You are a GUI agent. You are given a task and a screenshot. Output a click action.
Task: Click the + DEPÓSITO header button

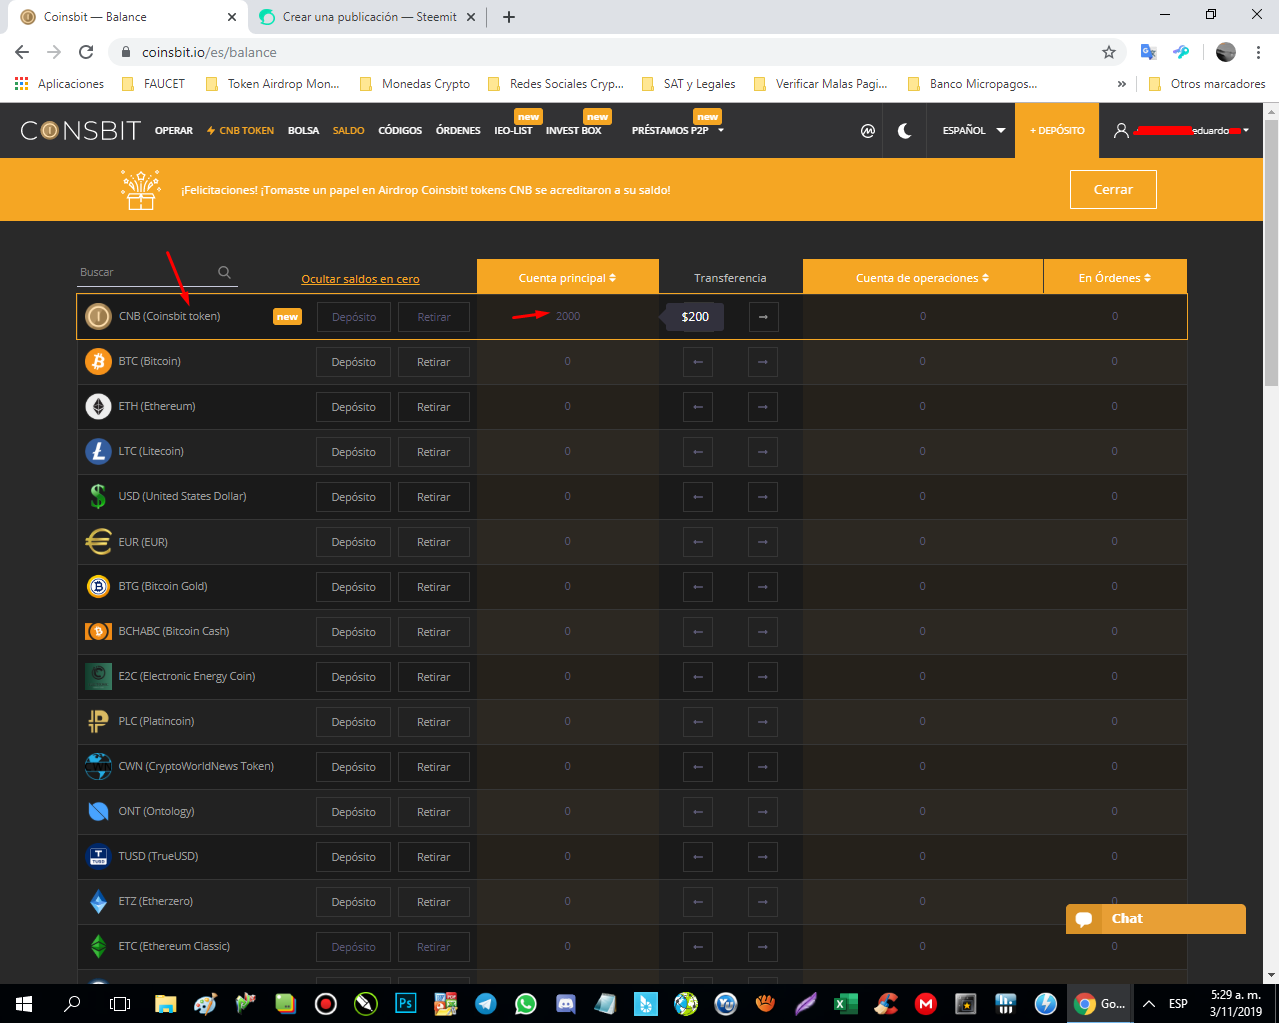(1057, 131)
